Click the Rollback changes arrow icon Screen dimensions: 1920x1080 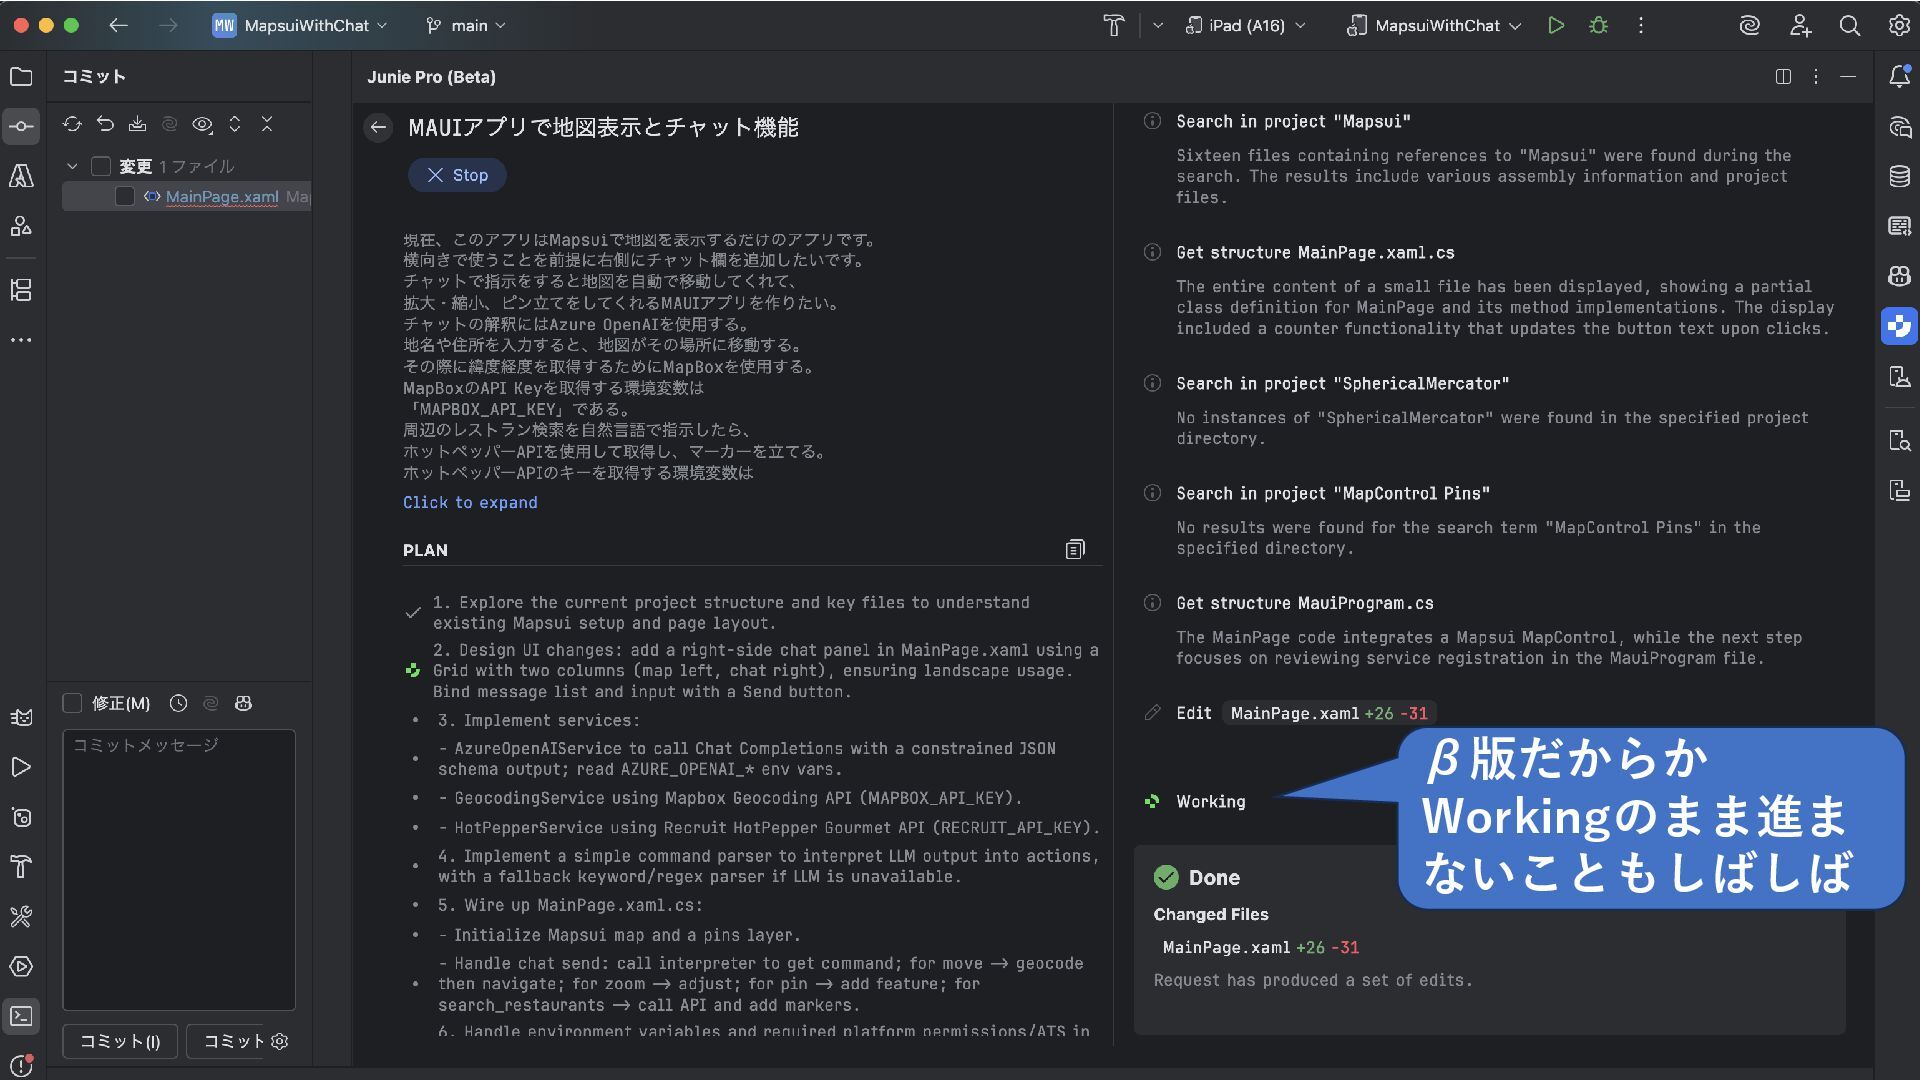[x=105, y=124]
